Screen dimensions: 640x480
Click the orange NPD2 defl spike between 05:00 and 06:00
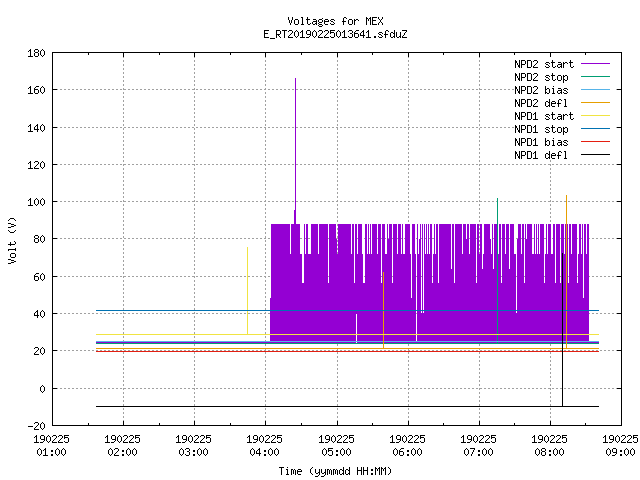pos(384,310)
